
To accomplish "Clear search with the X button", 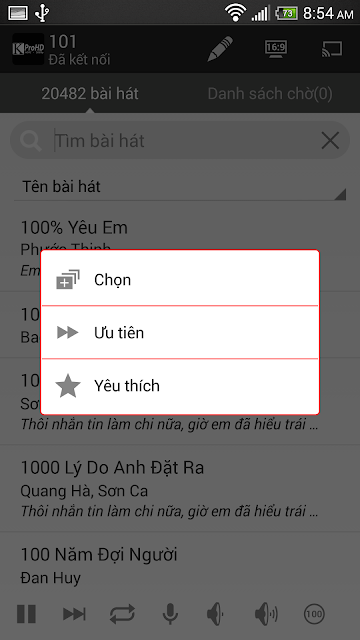I will (330, 141).
